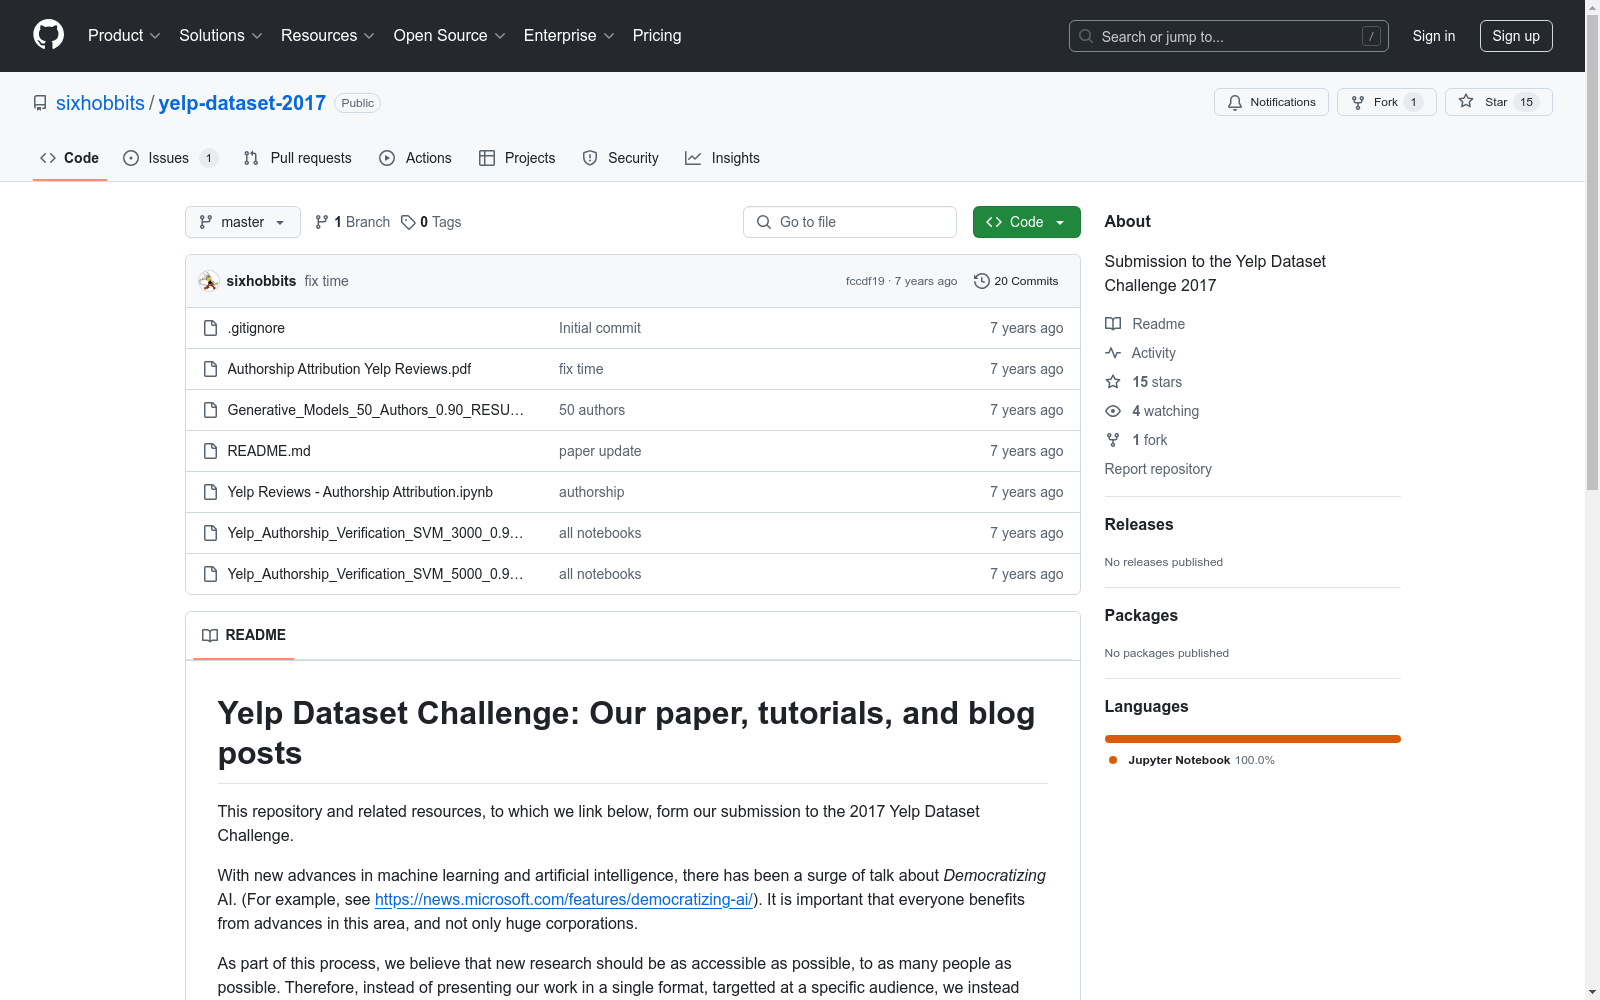Image resolution: width=1600 pixels, height=1000 pixels.
Task: Click Report repository
Action: click(1158, 469)
